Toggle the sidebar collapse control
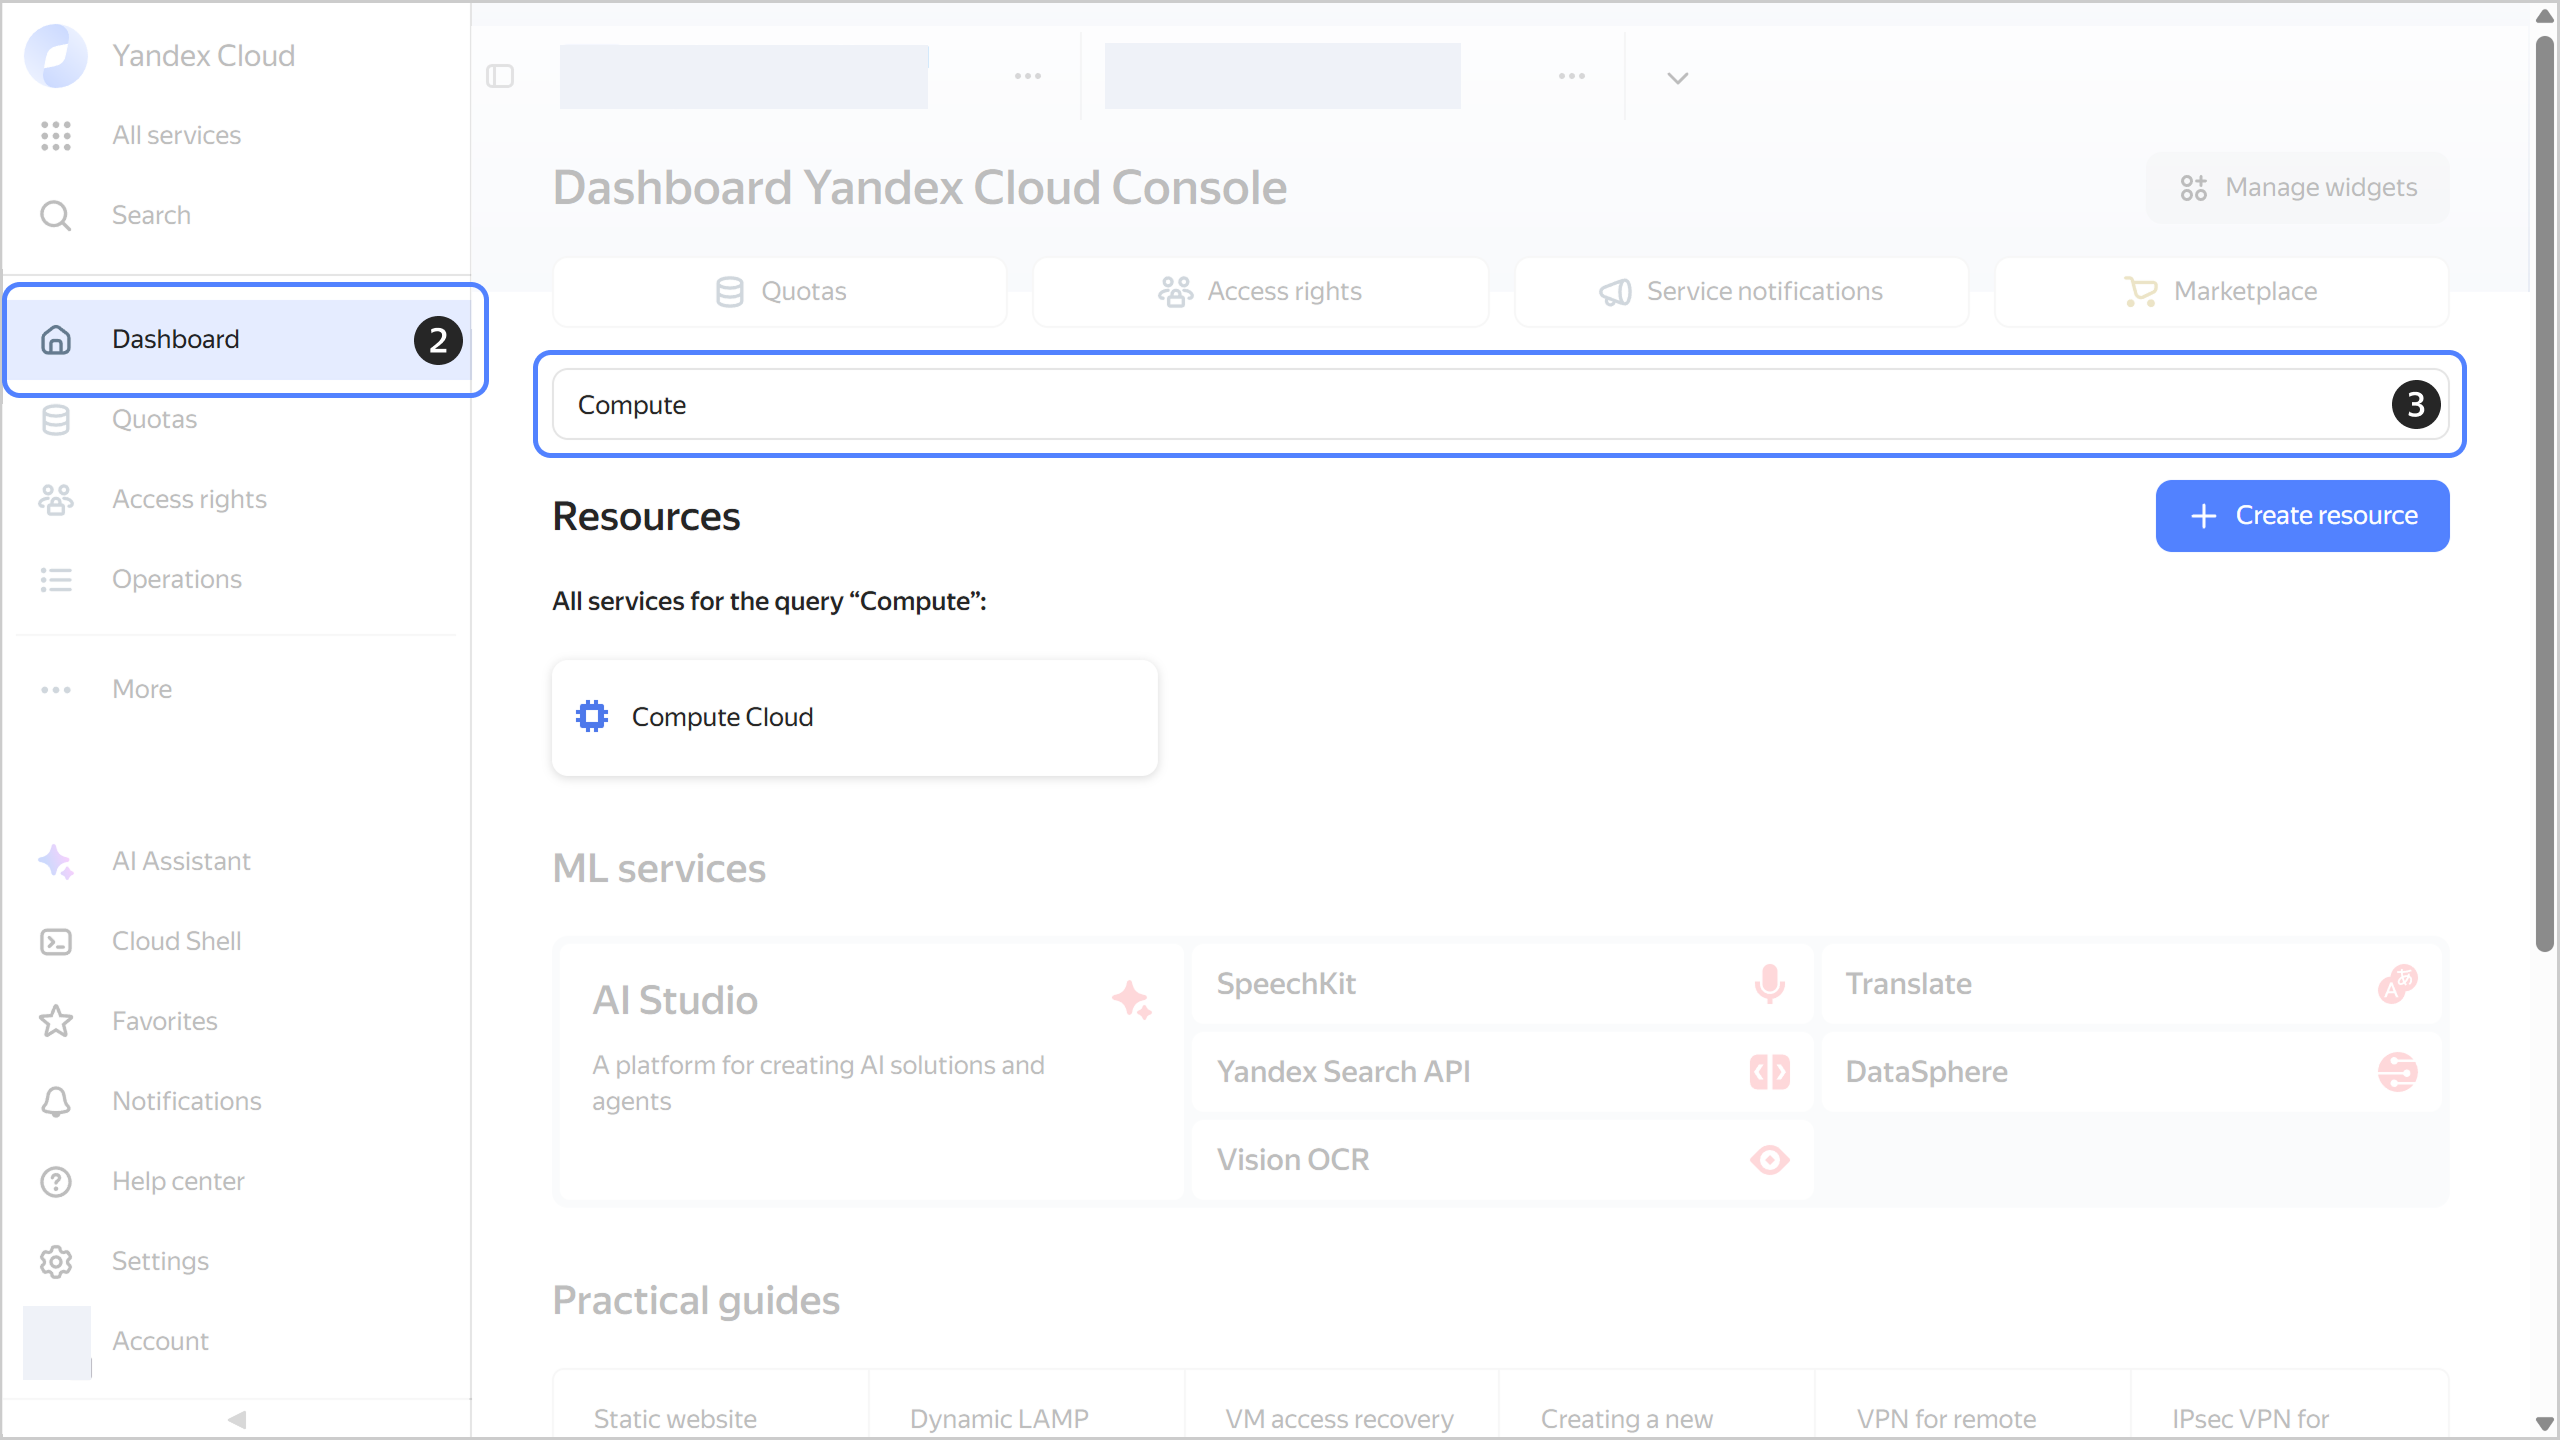The height and width of the screenshot is (1440, 2560). pyautogui.click(x=501, y=76)
